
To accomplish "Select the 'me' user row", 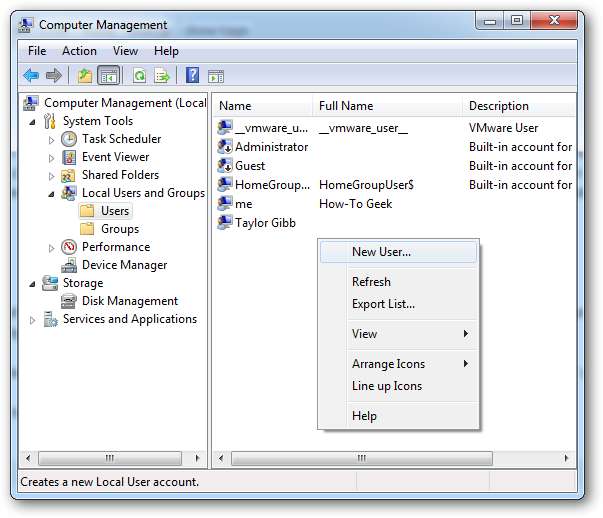I will tap(395, 204).
